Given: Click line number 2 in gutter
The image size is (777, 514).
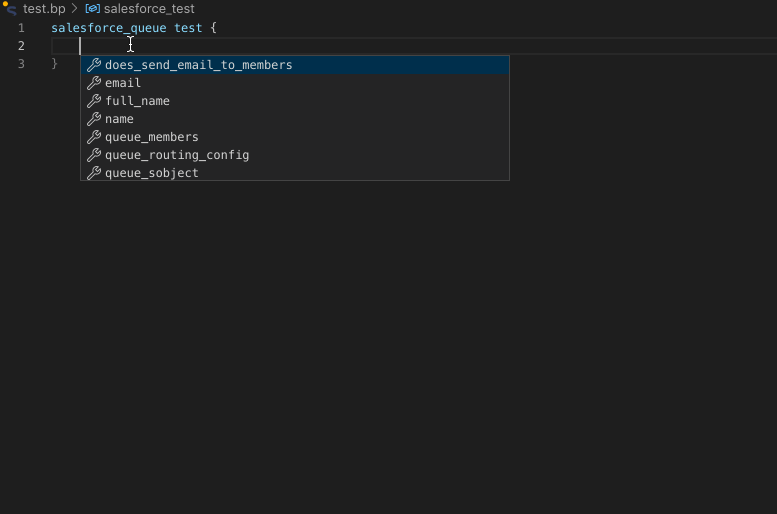Looking at the screenshot, I should click(21, 46).
